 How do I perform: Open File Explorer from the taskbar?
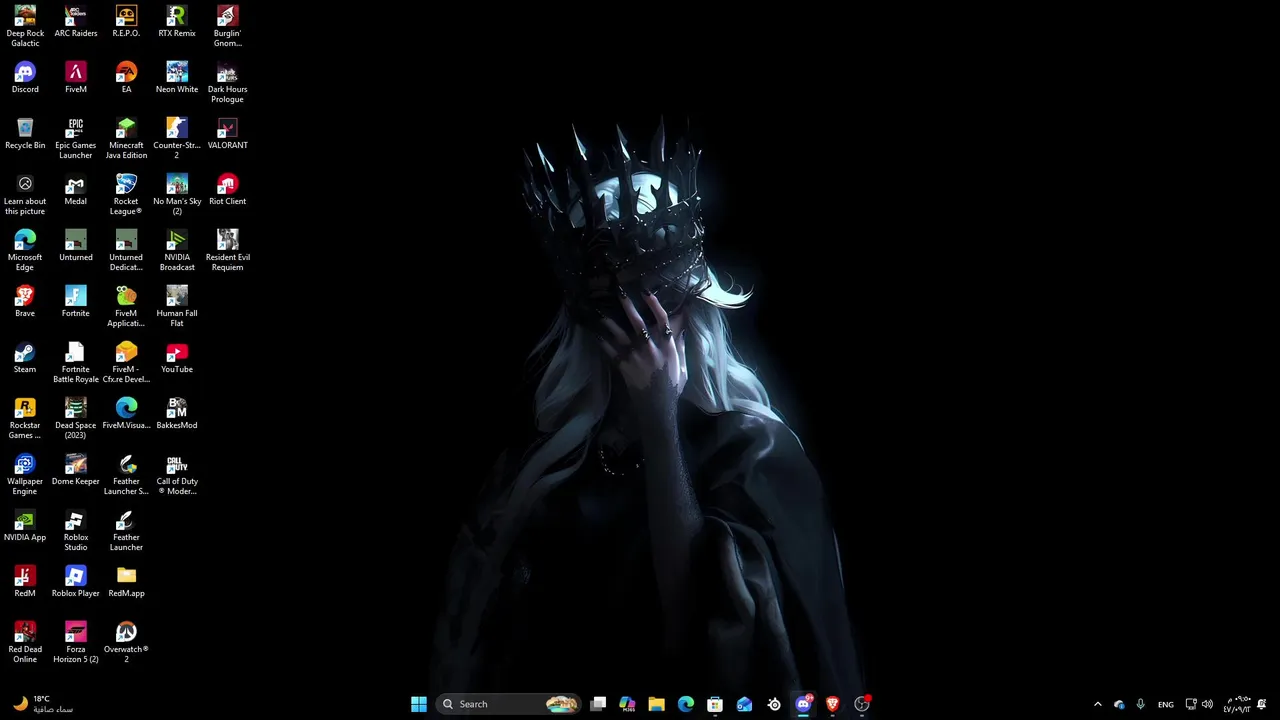click(x=656, y=704)
